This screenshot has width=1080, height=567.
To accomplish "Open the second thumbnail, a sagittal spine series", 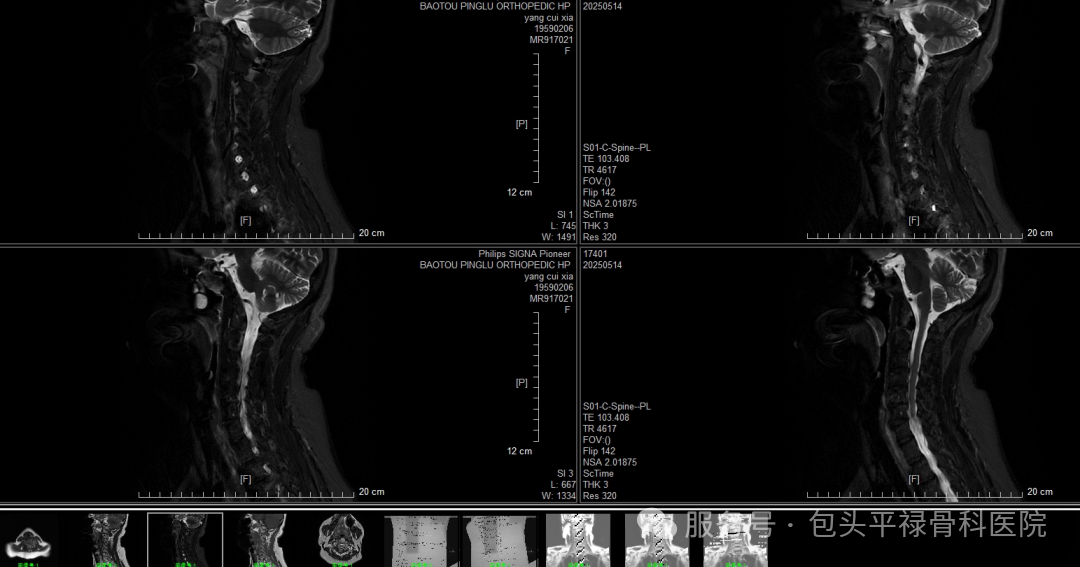I will tap(107, 540).
